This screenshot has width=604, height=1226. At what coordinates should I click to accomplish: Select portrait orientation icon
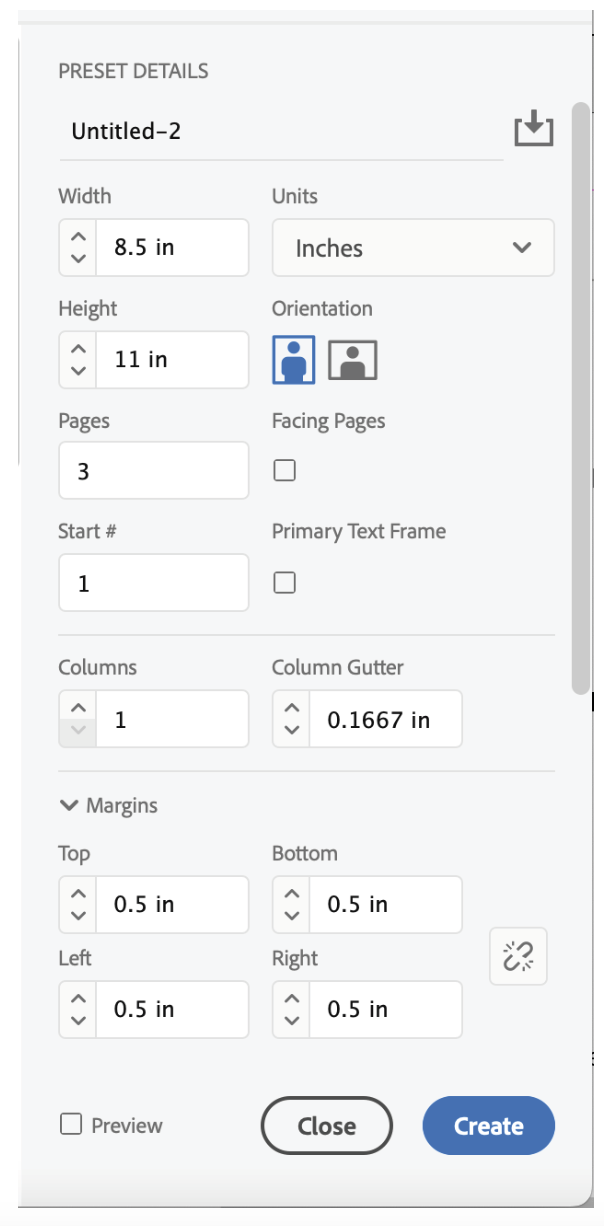[294, 360]
